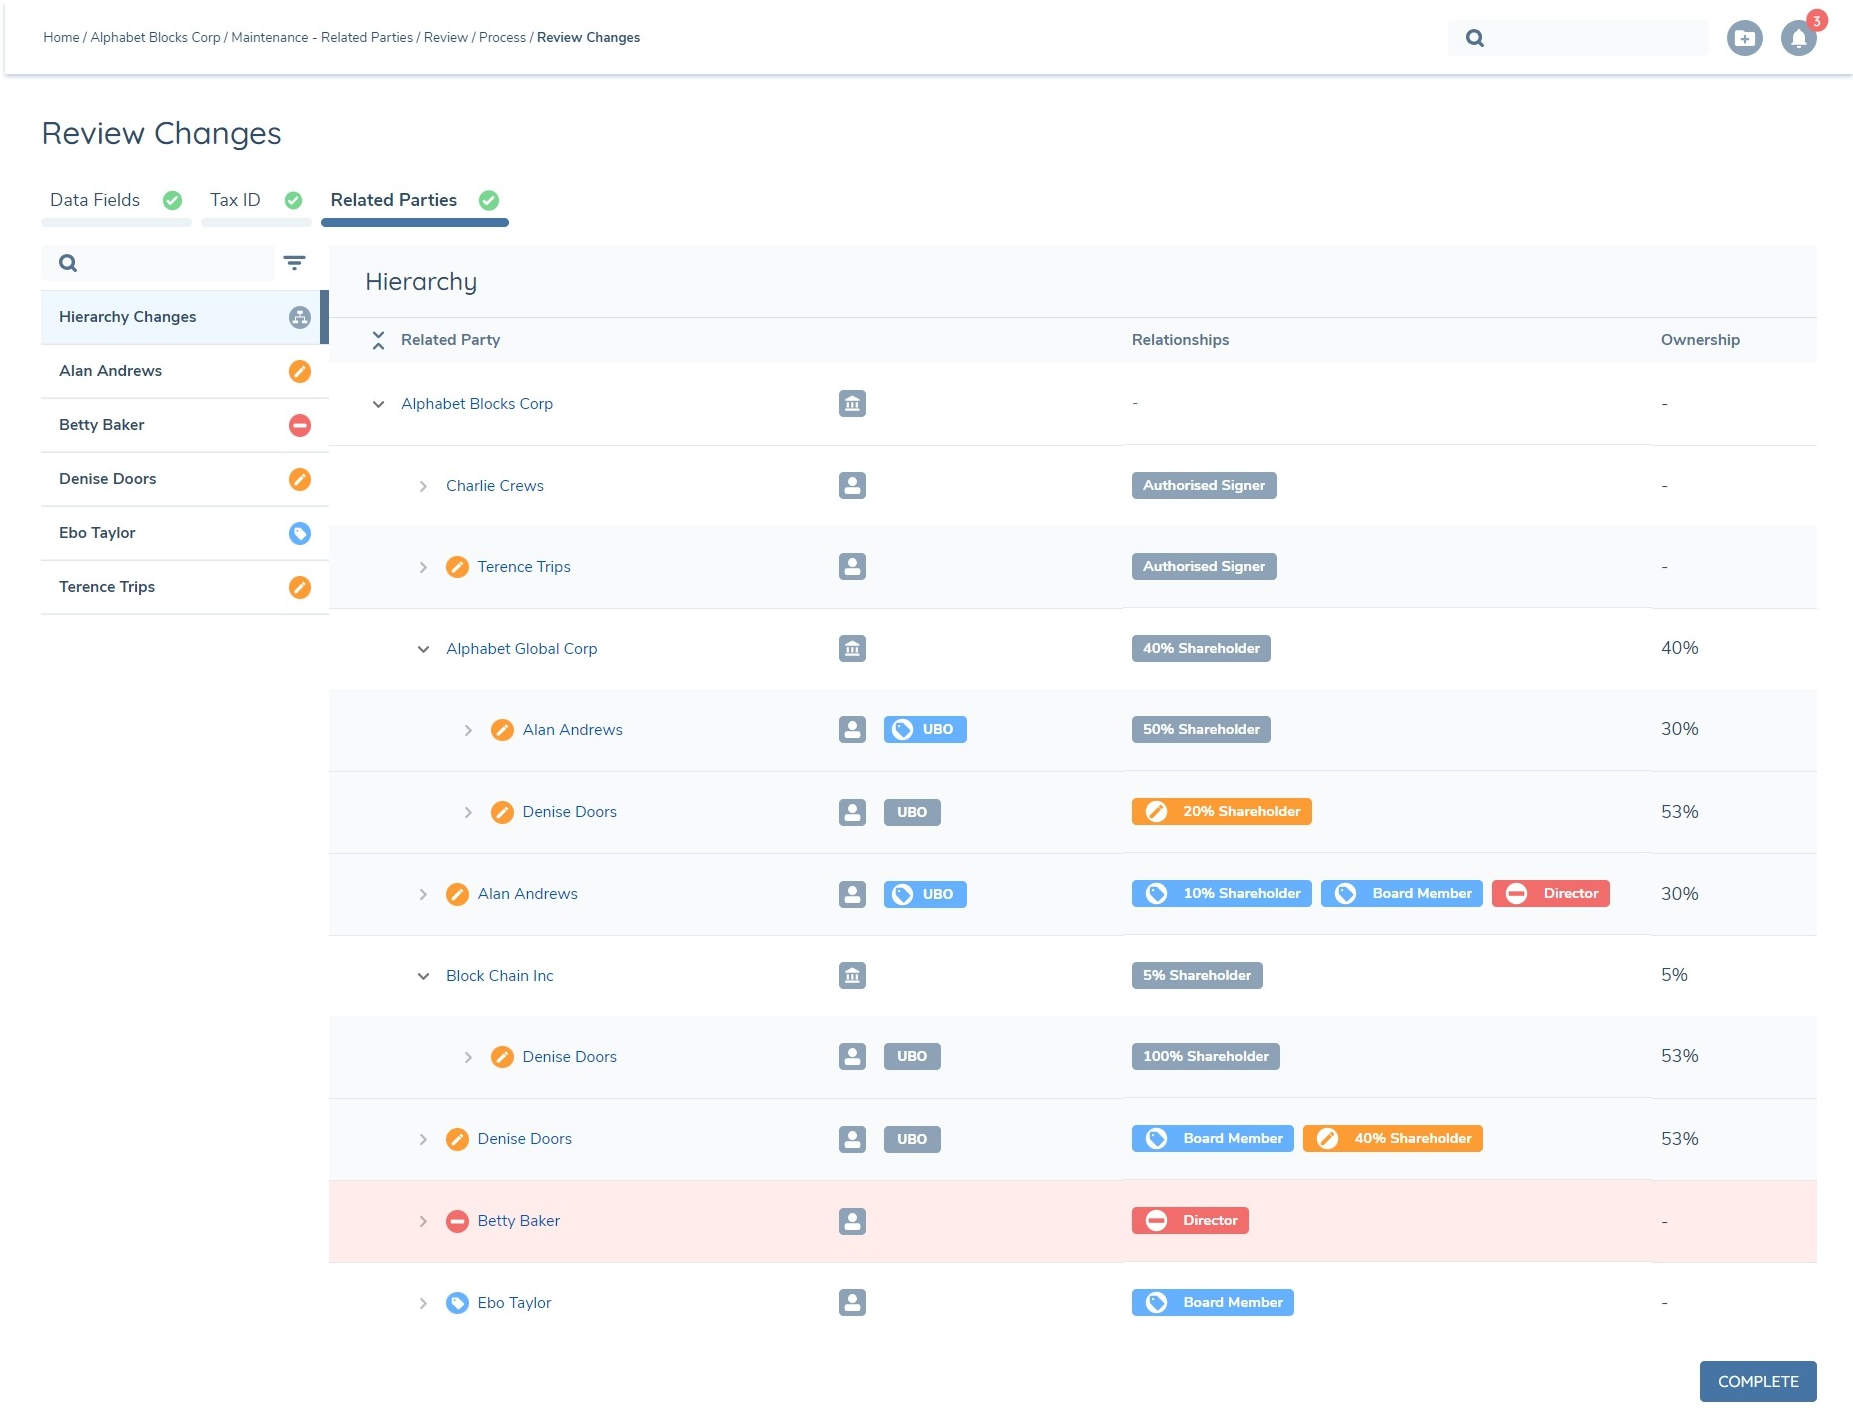Click the person icon next to Charlie Crews
The image size is (1853, 1426).
tap(851, 485)
